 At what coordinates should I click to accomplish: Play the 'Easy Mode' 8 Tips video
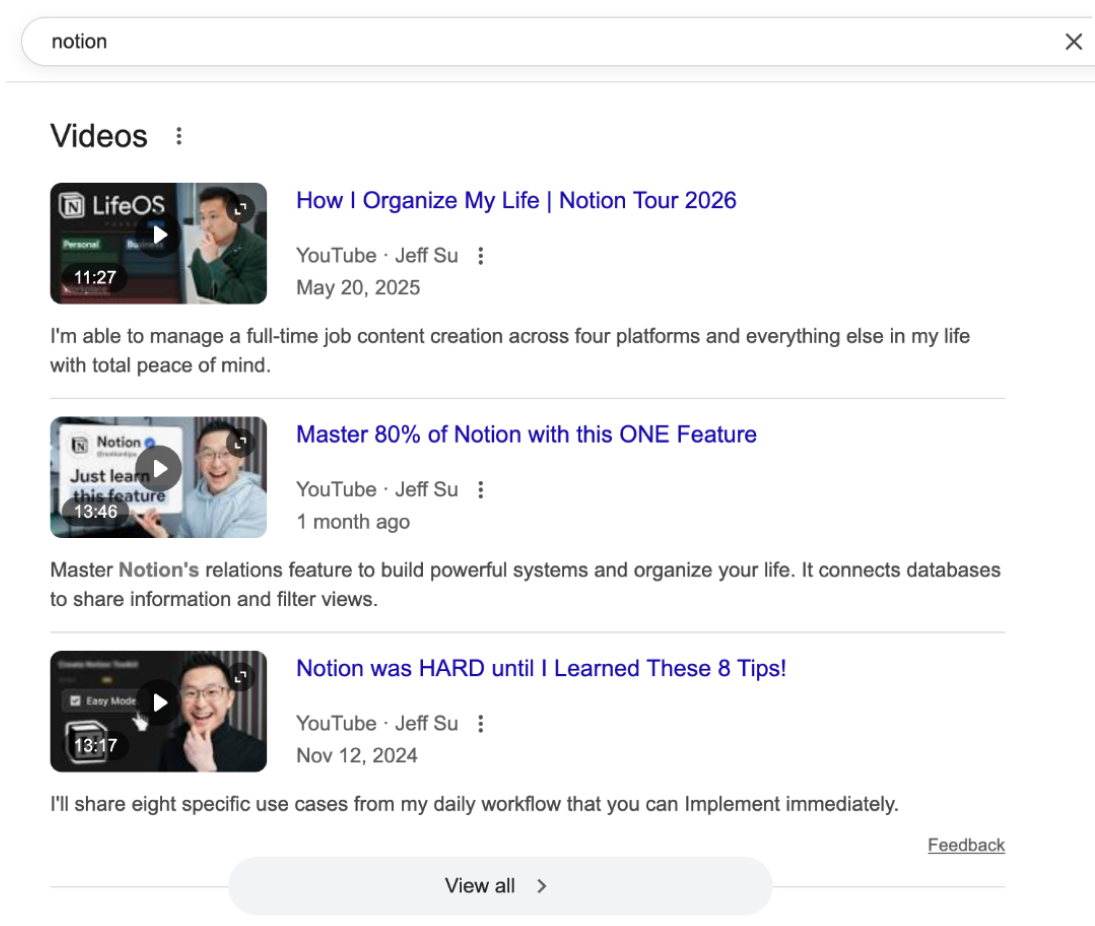158,703
